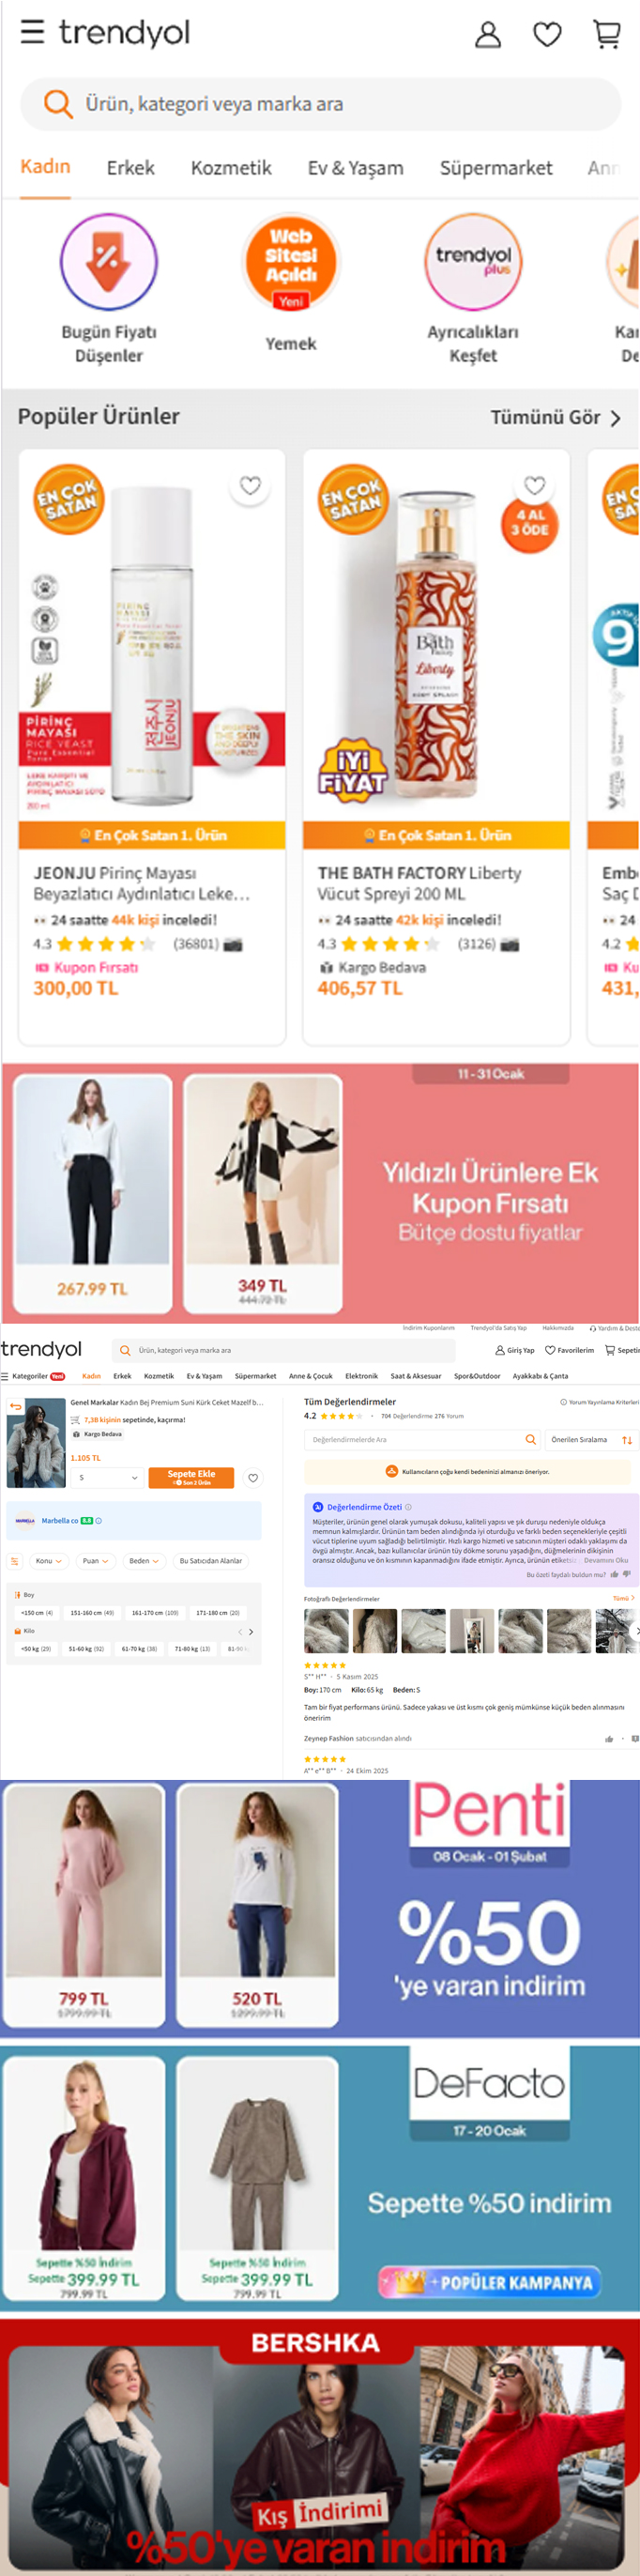Open the Penti %50'ye varan indirim banner
Screen dimensions: 640x2576
point(320,1908)
